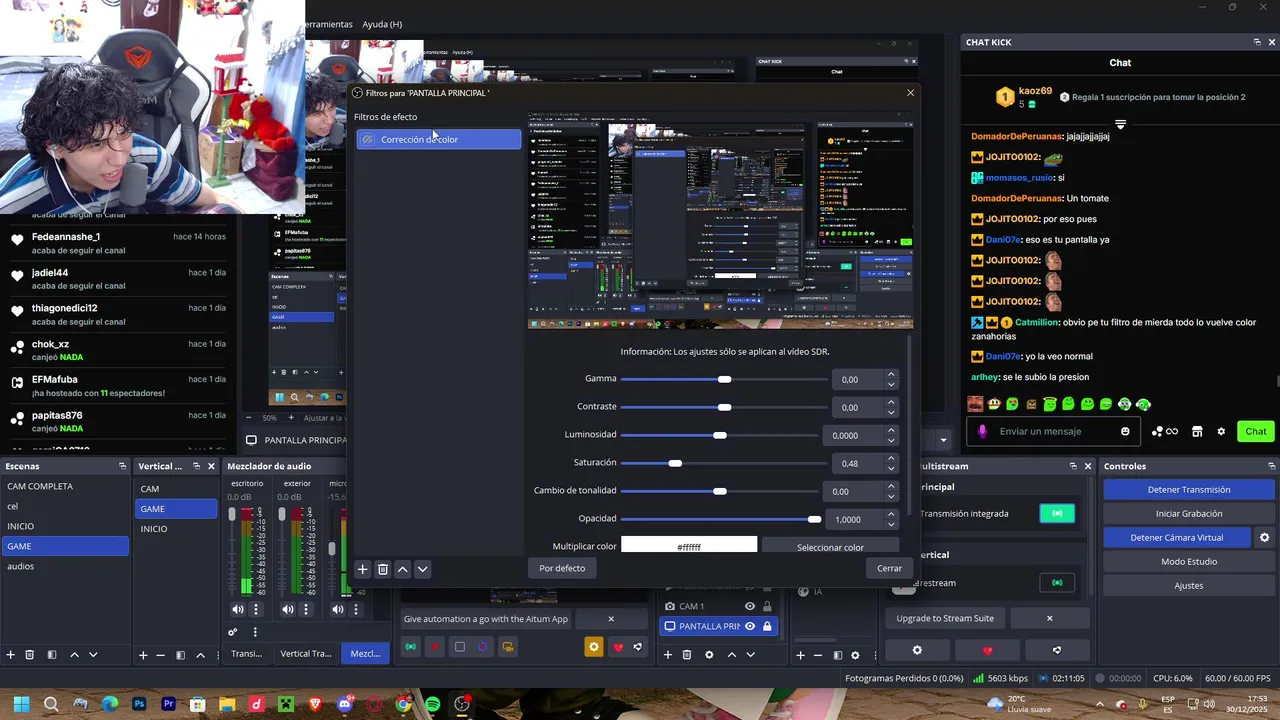Image resolution: width=1280 pixels, height=720 pixels.
Task: Increase Saturación value with up arrow
Action: coord(891,458)
